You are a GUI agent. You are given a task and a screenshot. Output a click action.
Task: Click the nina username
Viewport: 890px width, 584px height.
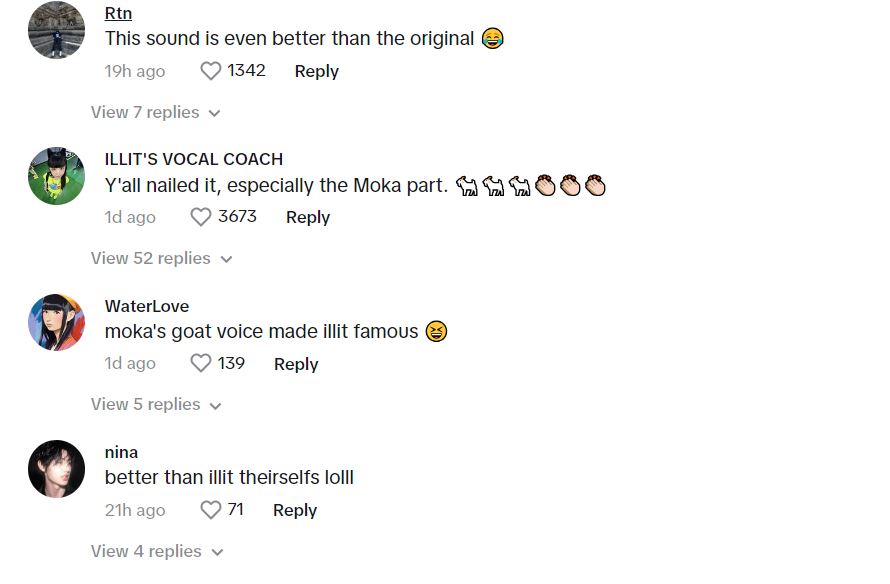tap(121, 452)
